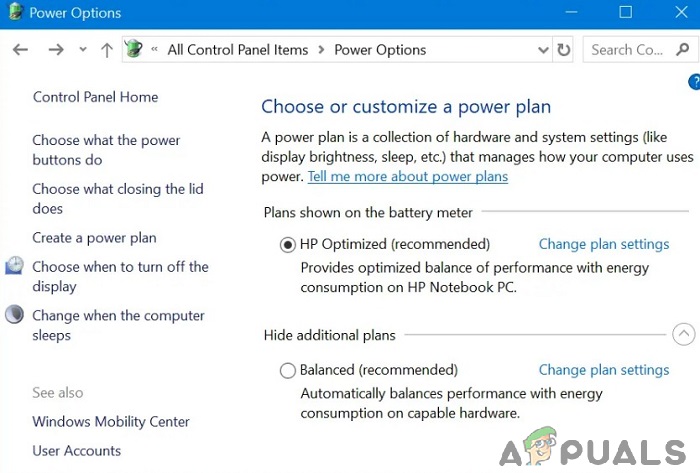The width and height of the screenshot is (700, 473).
Task: Click the back navigation arrow
Action: tap(21, 50)
